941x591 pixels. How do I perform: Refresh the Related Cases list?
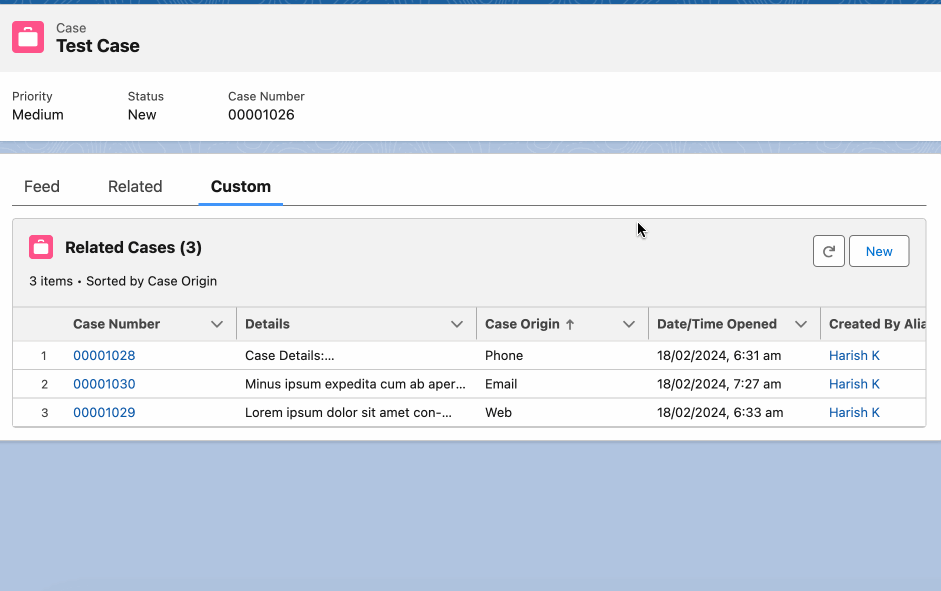pos(829,251)
